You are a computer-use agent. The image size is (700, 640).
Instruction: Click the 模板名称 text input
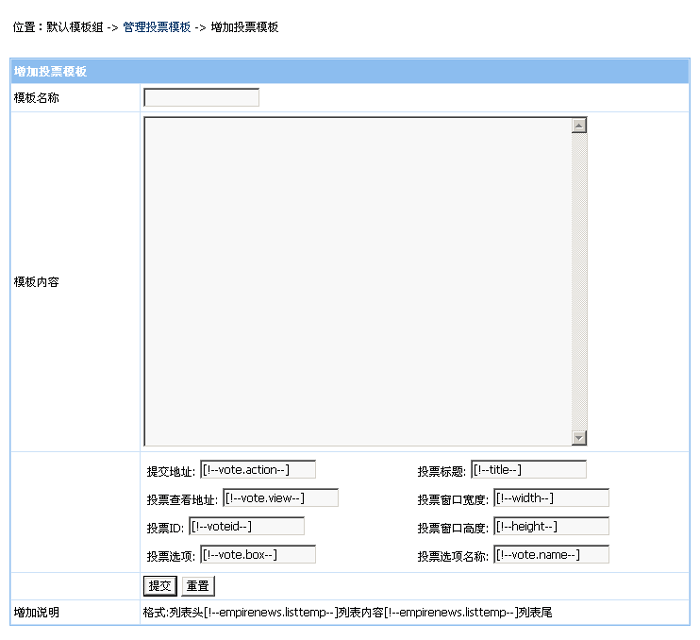(x=201, y=98)
